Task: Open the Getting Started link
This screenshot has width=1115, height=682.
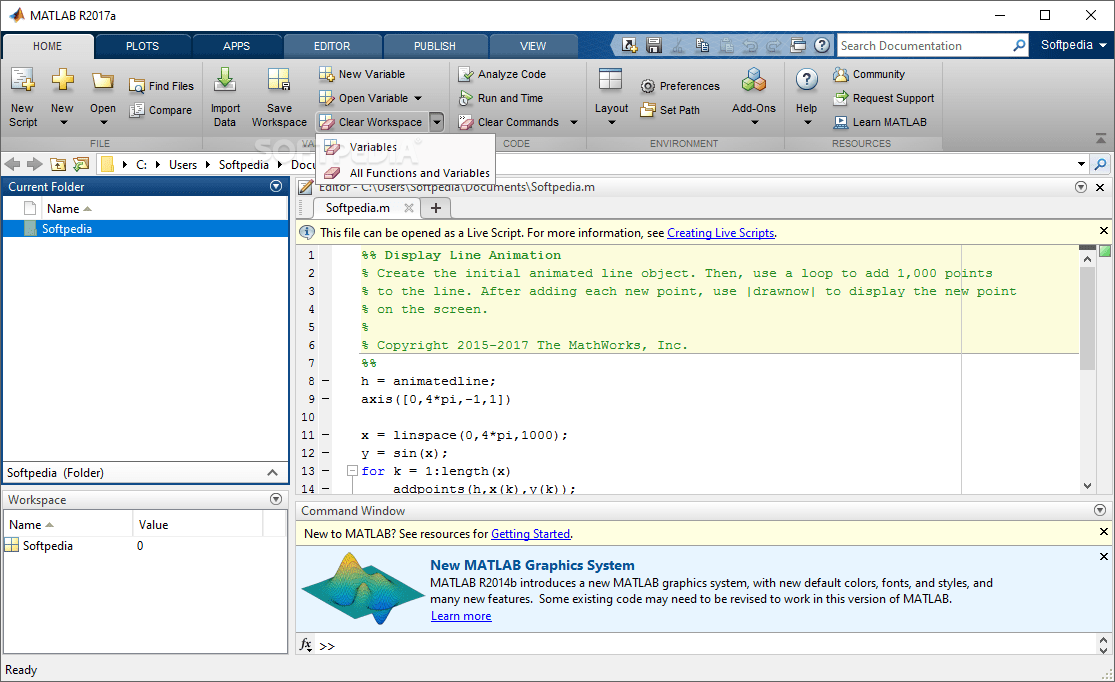Action: coord(530,533)
